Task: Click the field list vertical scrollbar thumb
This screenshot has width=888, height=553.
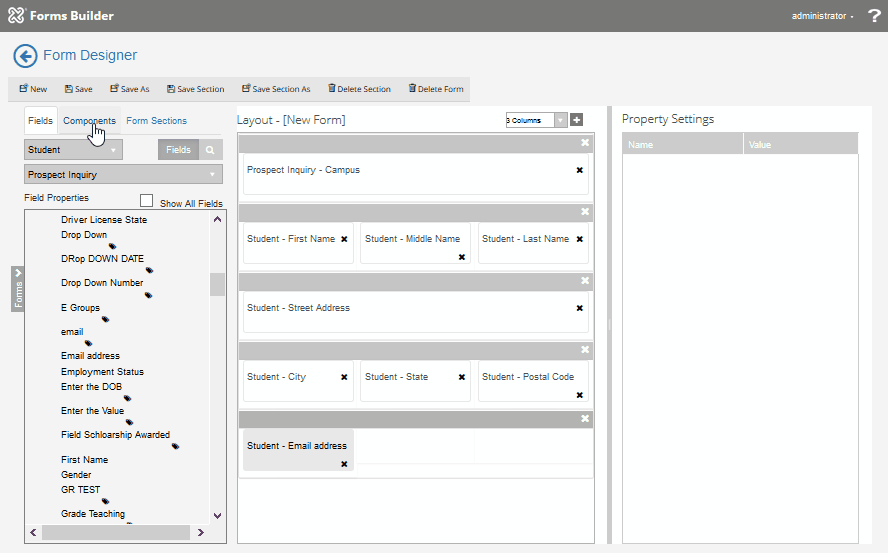Action: 217,284
